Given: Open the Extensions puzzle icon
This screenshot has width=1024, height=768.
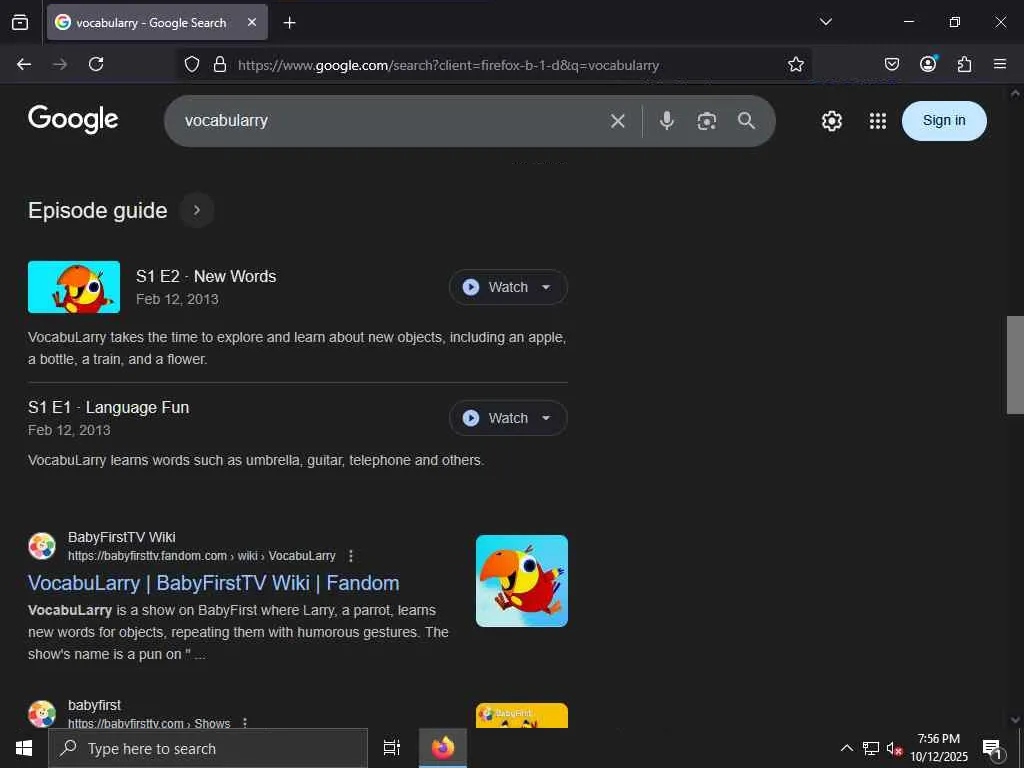Looking at the screenshot, I should (964, 64).
